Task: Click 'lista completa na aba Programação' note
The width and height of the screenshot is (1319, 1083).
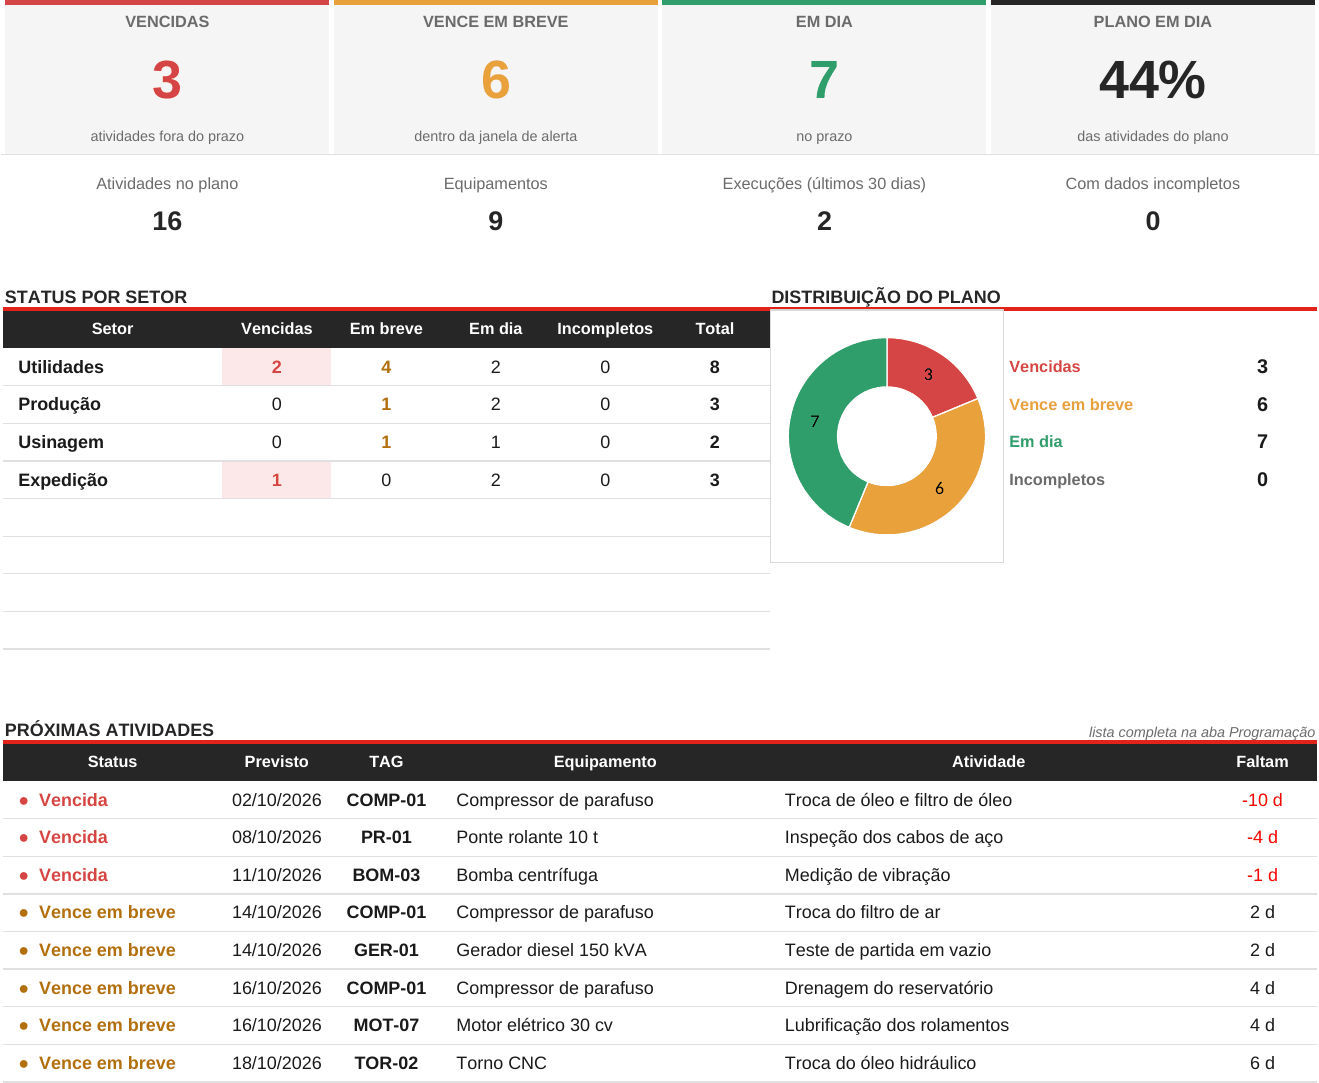Action: [1202, 732]
